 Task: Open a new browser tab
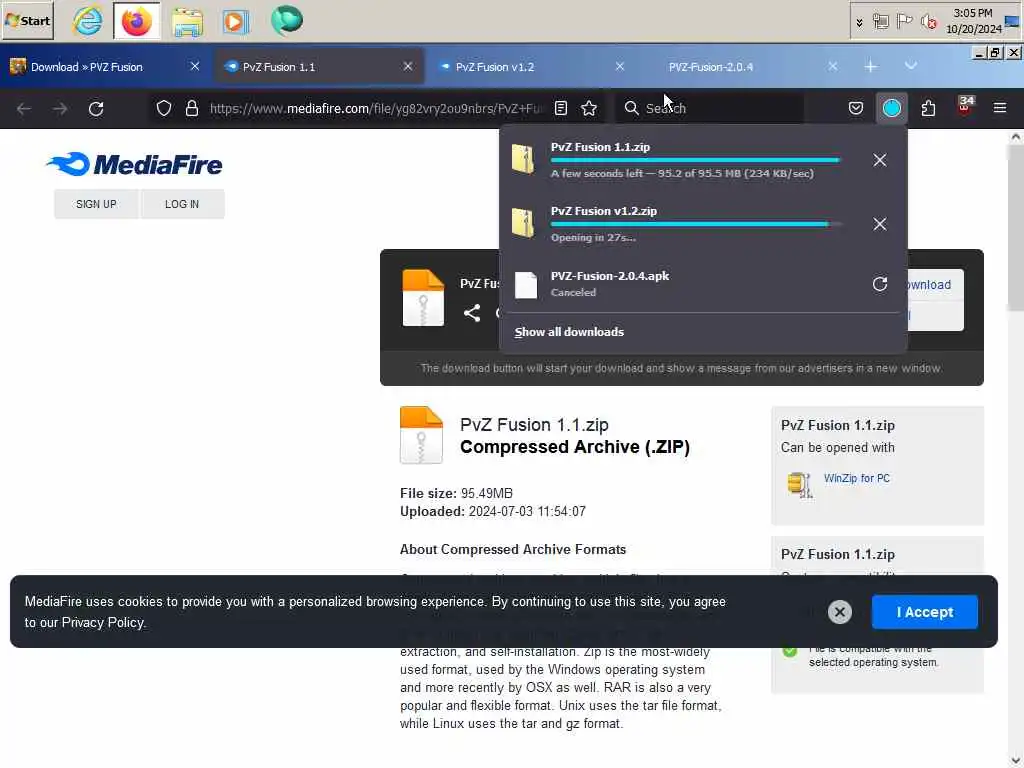point(871,67)
